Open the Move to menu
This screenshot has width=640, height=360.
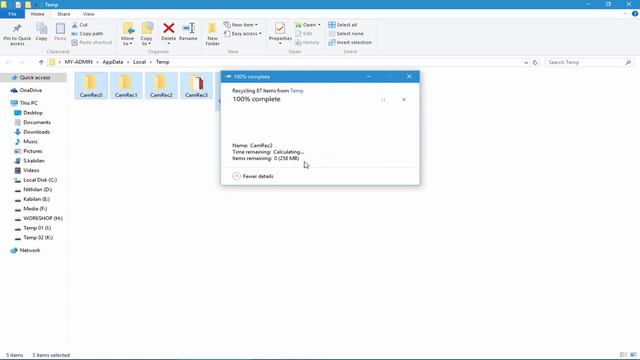[x=128, y=34]
